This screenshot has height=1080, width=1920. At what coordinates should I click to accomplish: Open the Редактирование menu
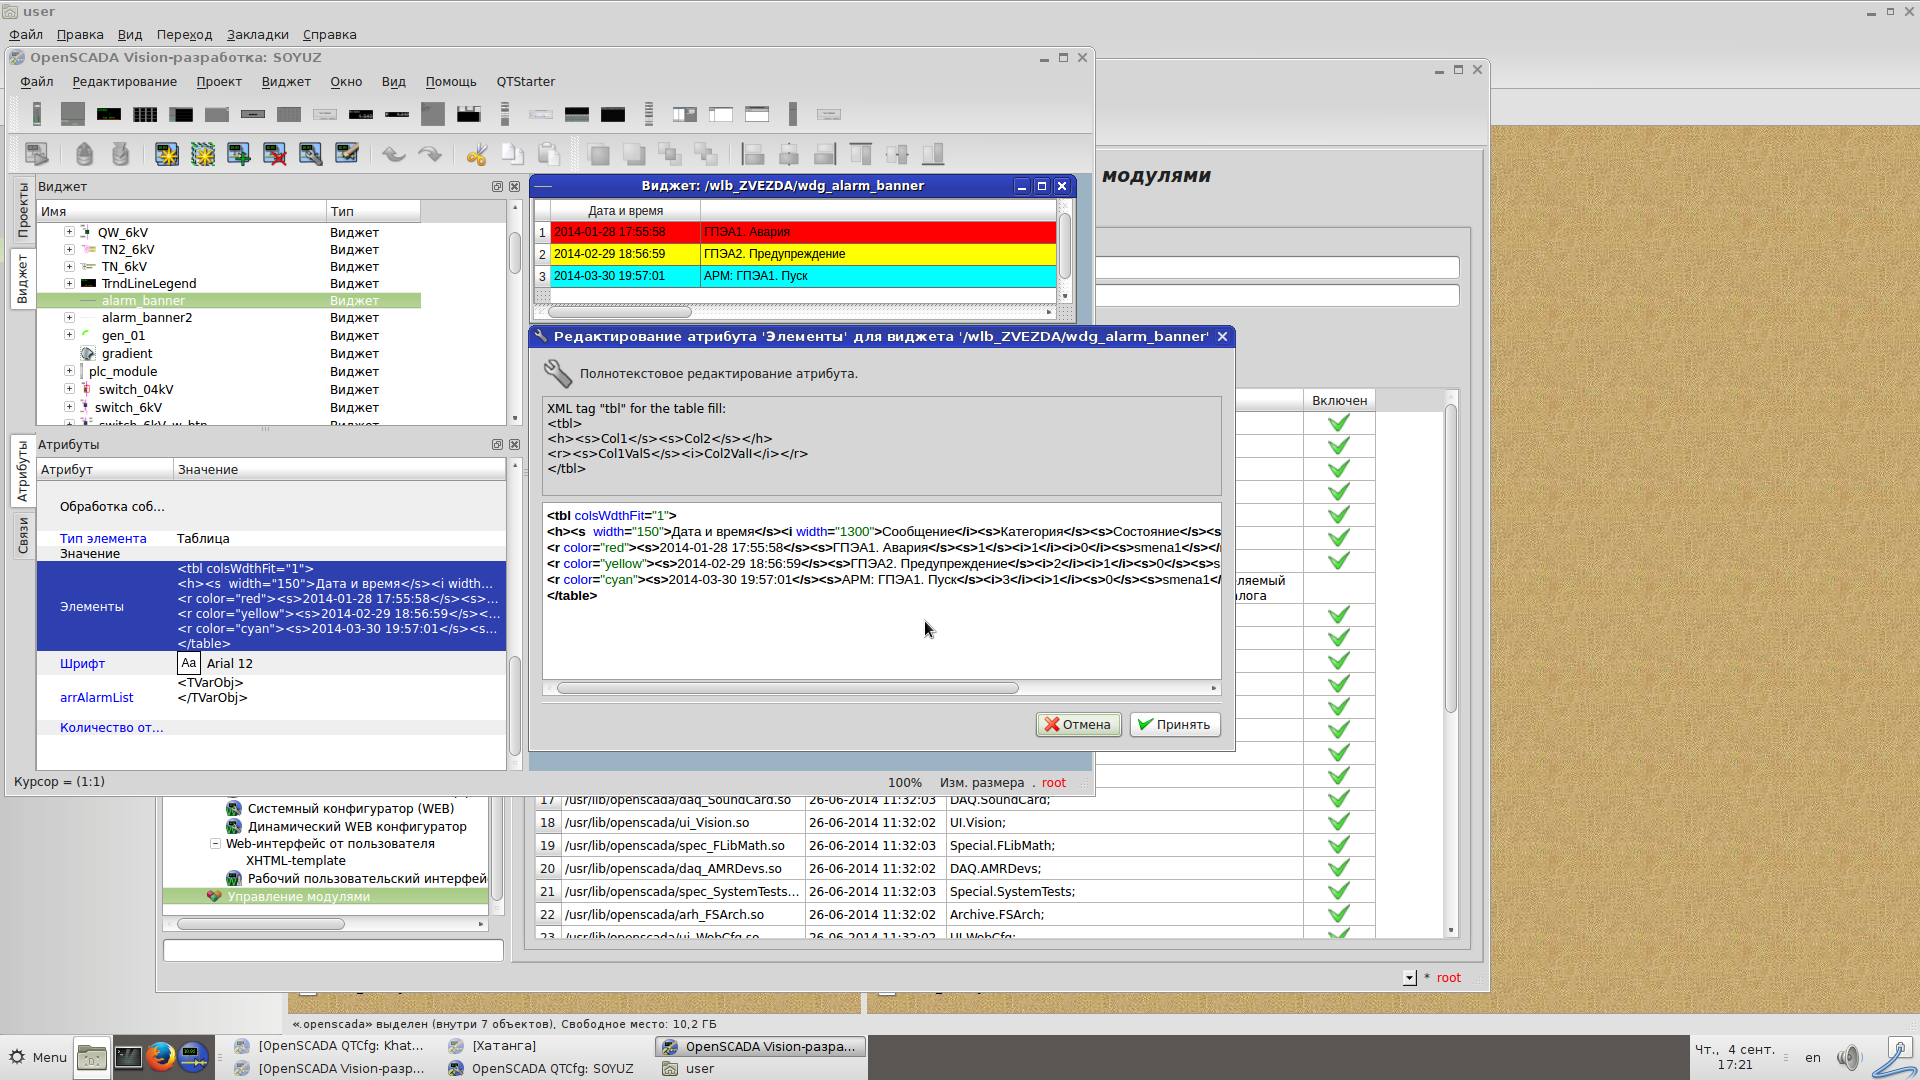(124, 82)
